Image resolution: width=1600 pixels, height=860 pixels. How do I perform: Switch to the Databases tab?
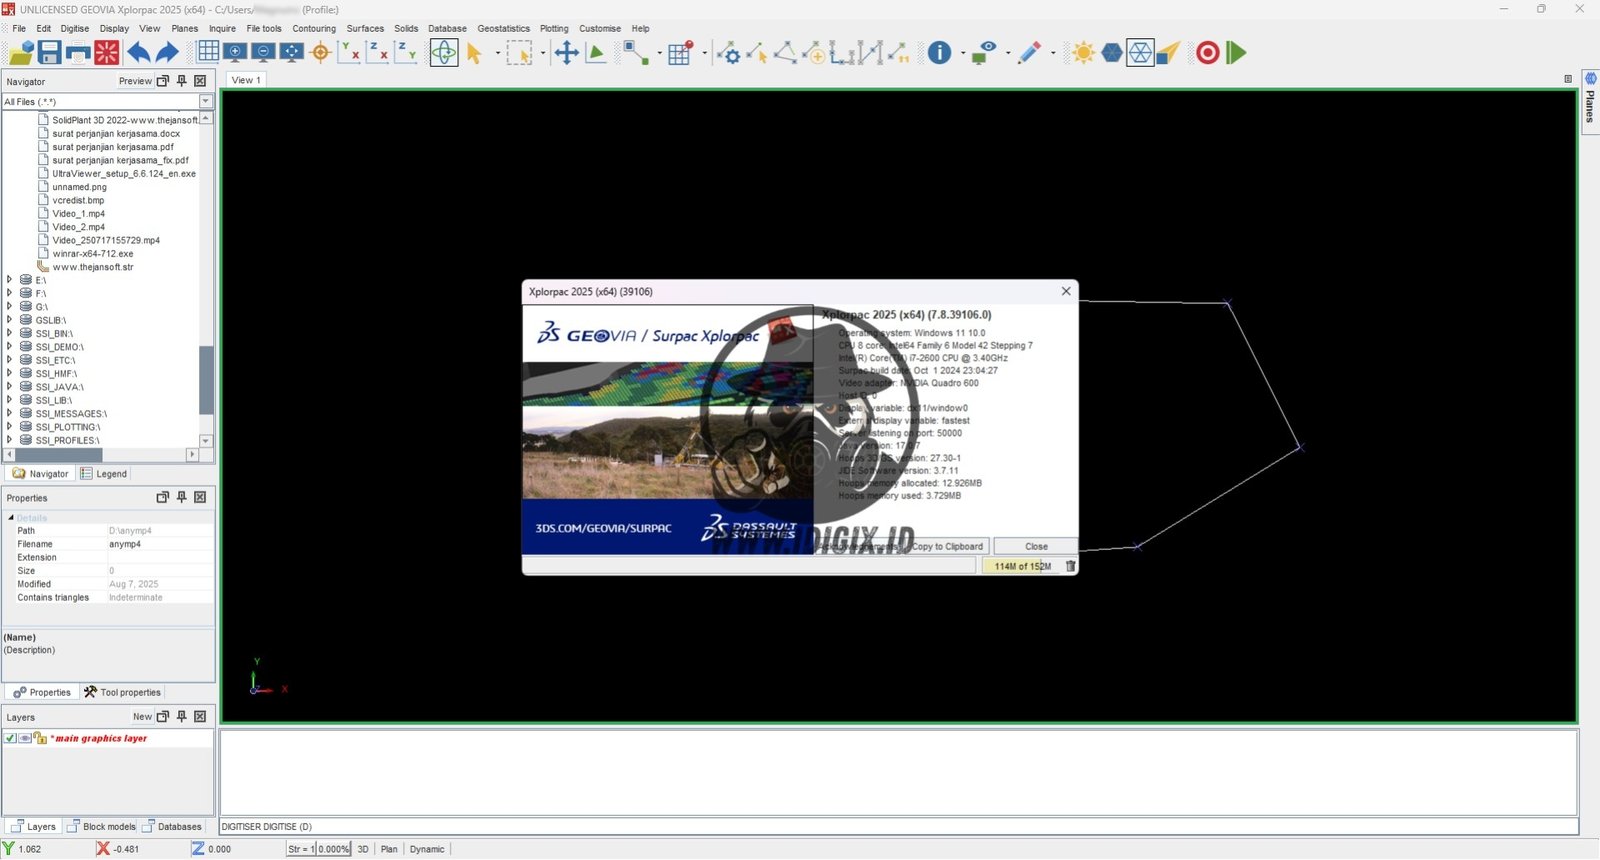(172, 827)
